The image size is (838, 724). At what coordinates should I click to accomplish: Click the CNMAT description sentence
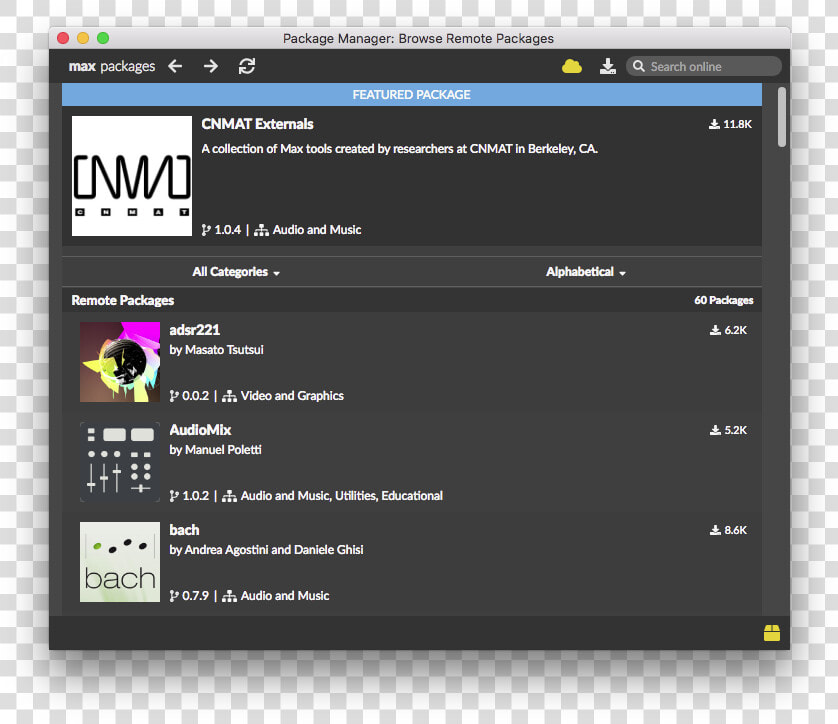click(x=399, y=149)
